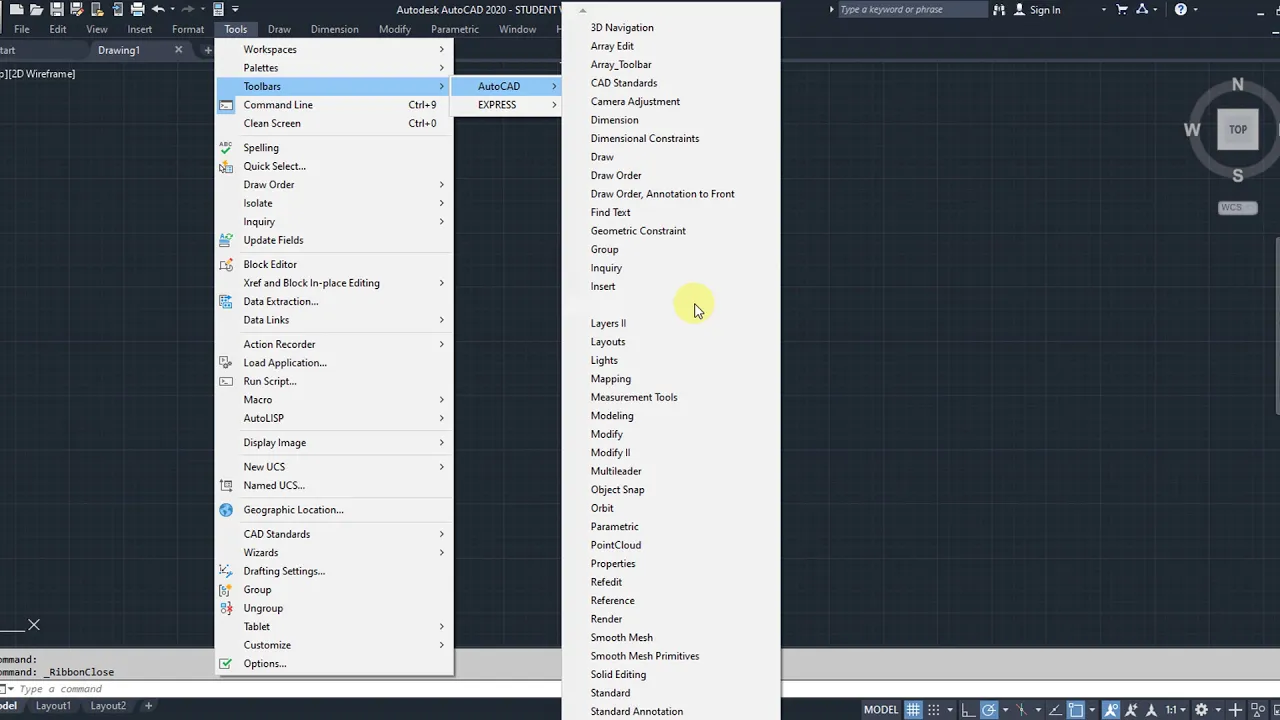Close the Drawing1 tab
This screenshot has height=720, width=1280.
pos(179,50)
